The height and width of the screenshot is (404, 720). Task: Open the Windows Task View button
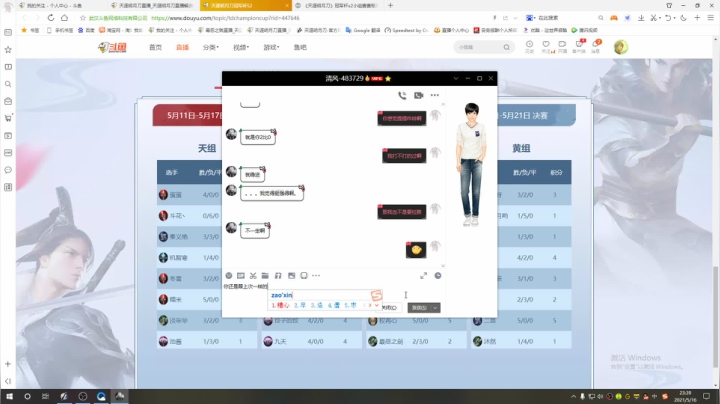click(45, 396)
